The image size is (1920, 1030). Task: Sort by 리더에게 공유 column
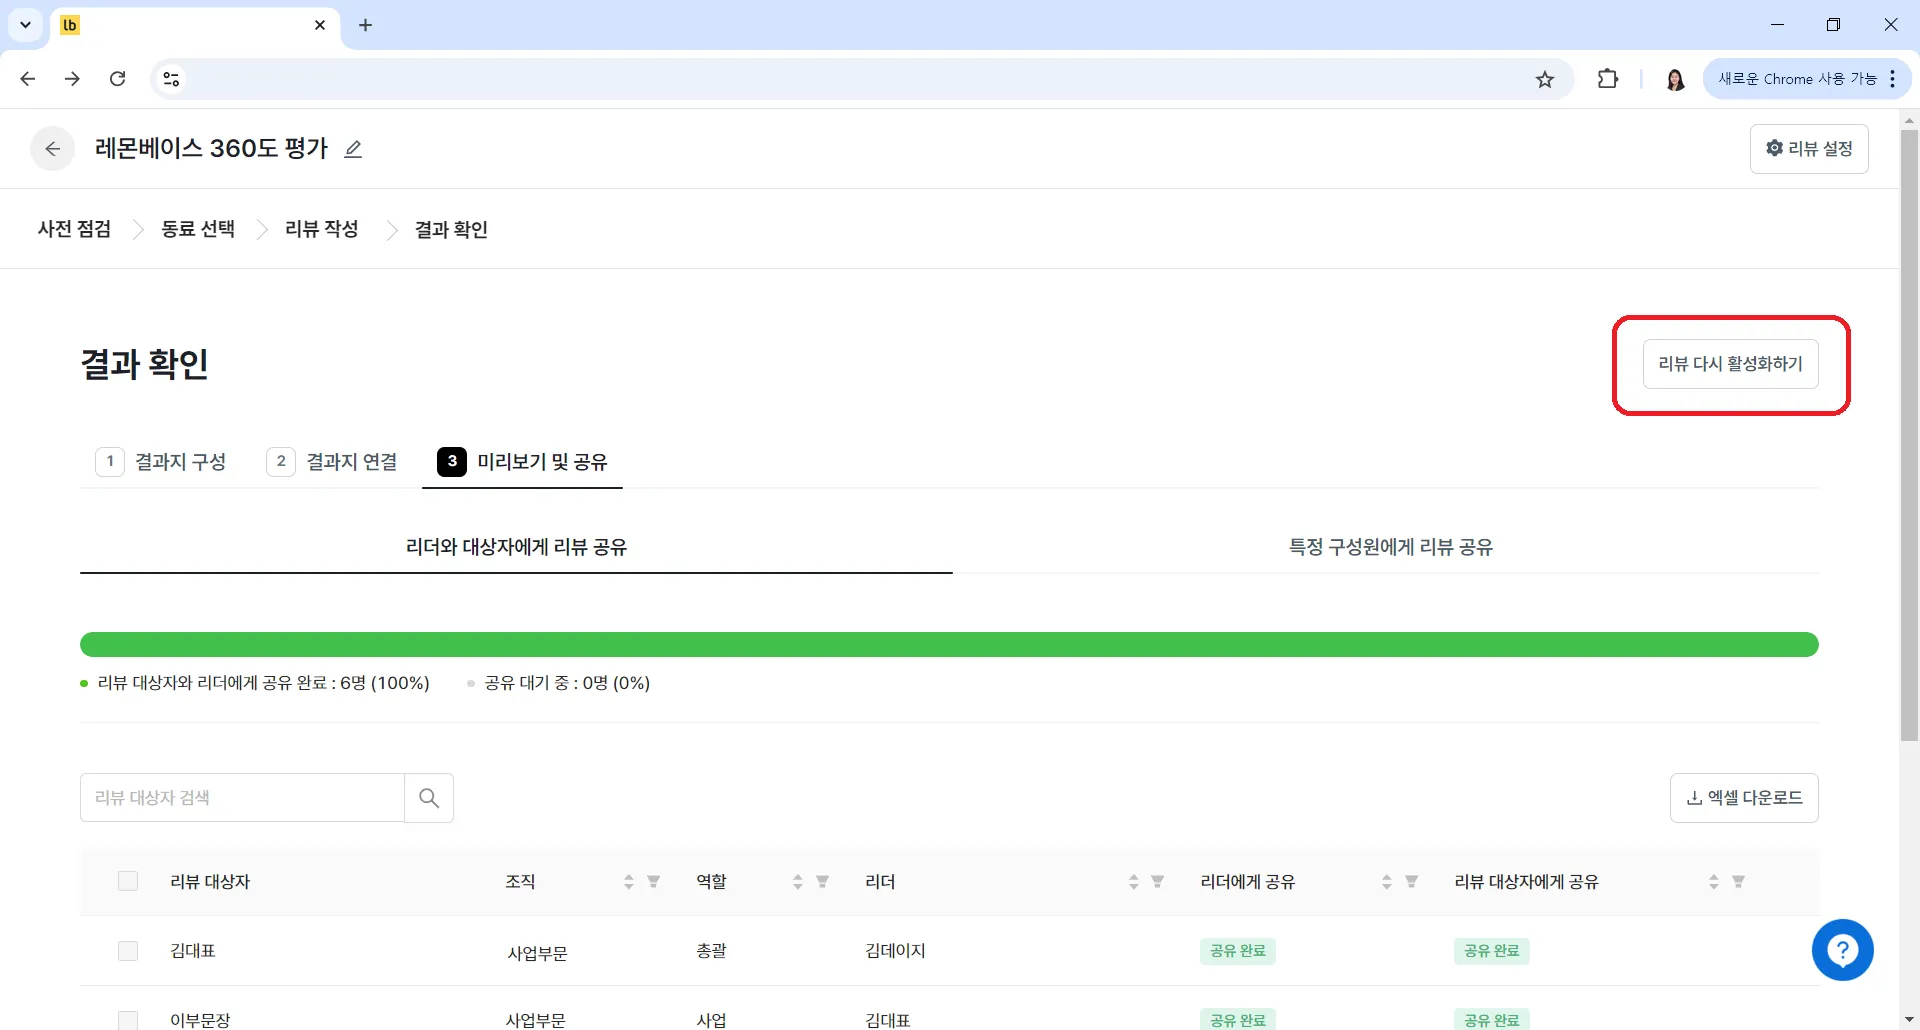pos(1386,882)
